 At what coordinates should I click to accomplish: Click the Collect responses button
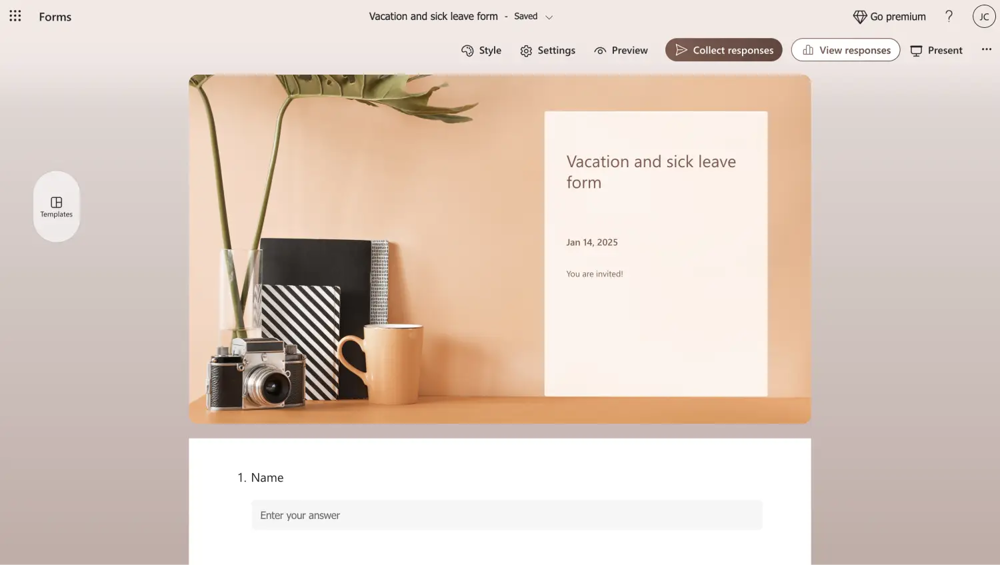pos(724,50)
